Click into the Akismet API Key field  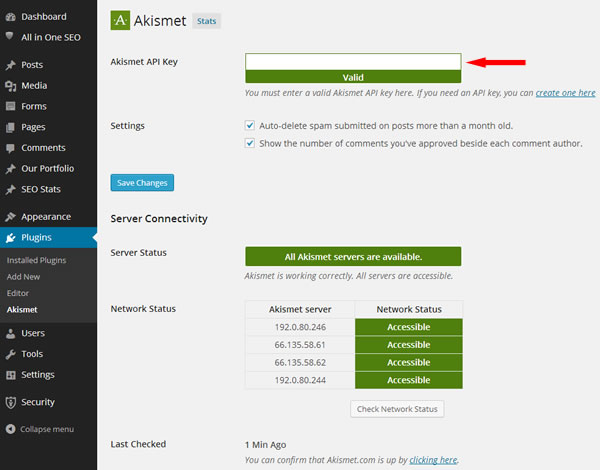point(352,62)
